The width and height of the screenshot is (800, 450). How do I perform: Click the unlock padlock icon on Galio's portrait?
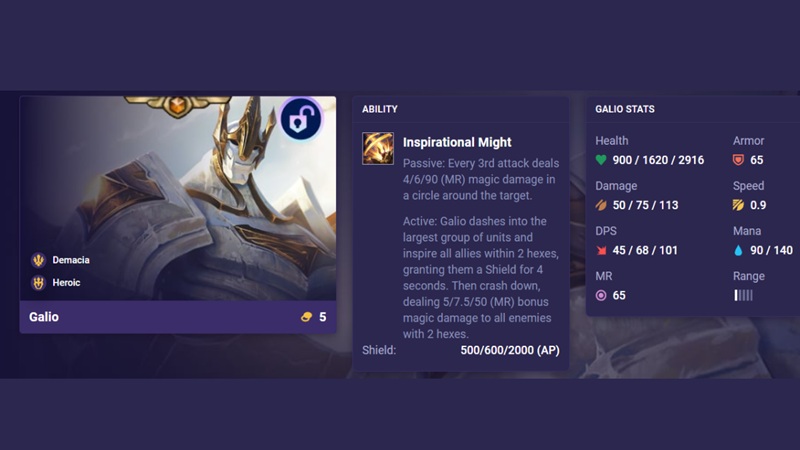301,119
